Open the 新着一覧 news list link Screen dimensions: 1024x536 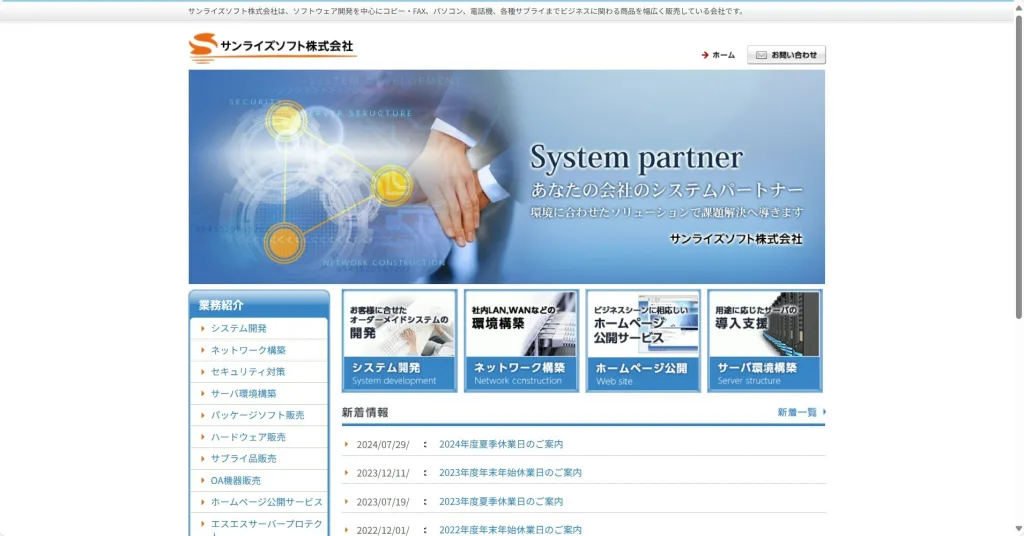pyautogui.click(x=797, y=413)
